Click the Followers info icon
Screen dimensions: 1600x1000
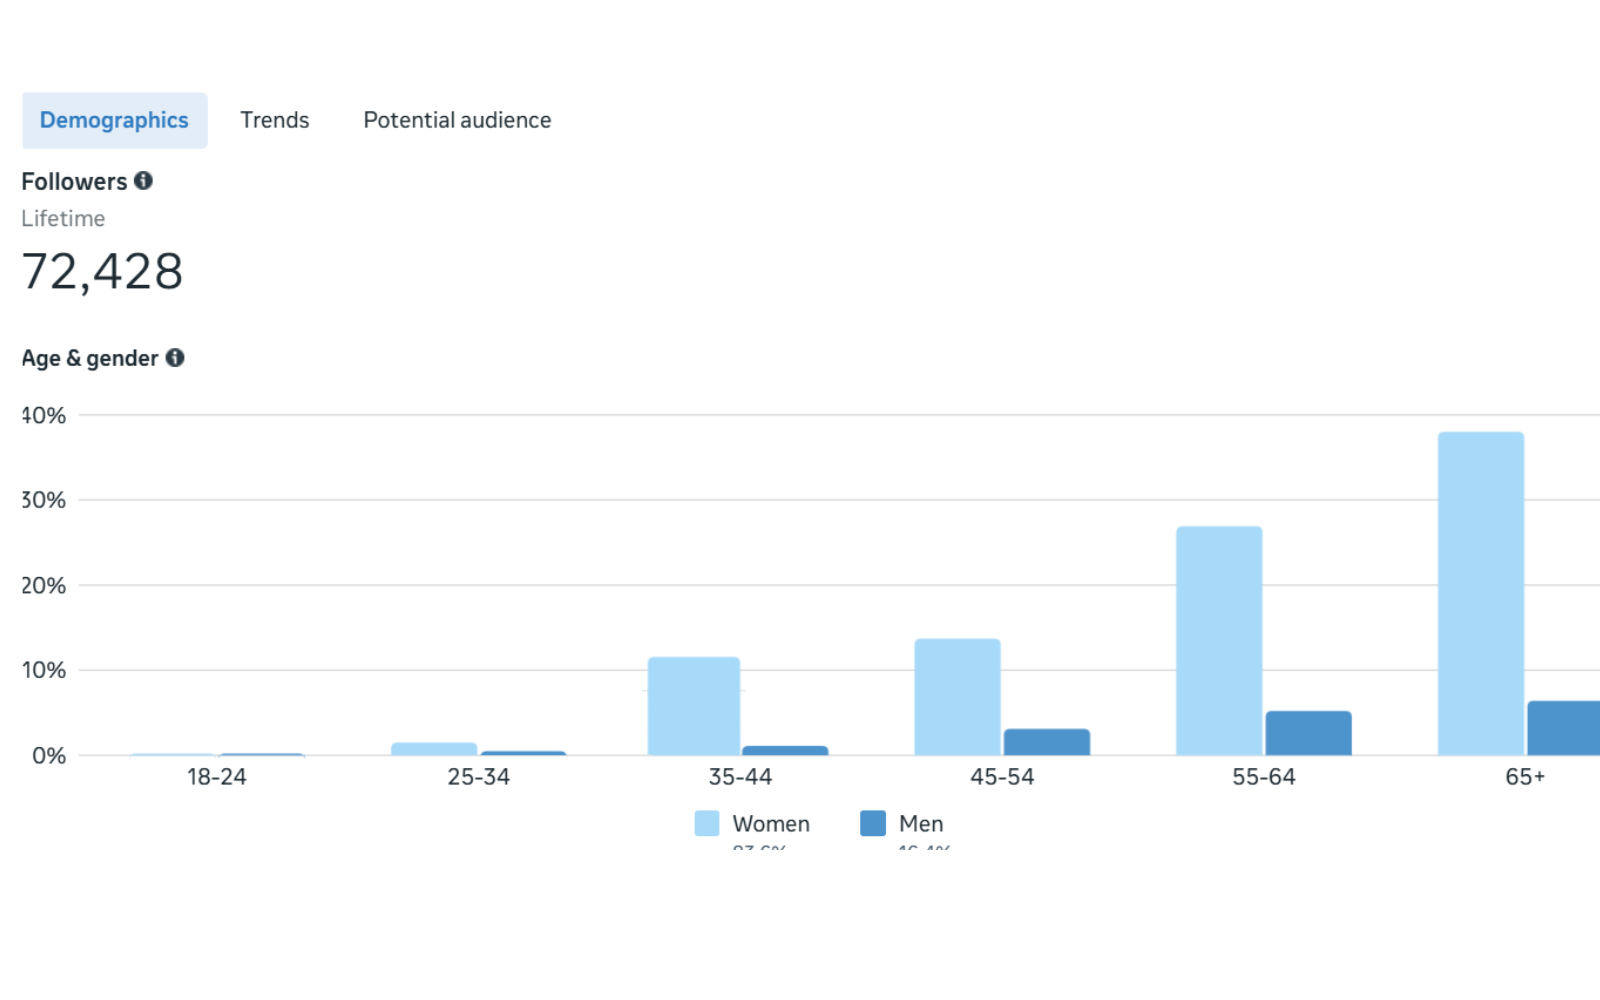(x=144, y=181)
